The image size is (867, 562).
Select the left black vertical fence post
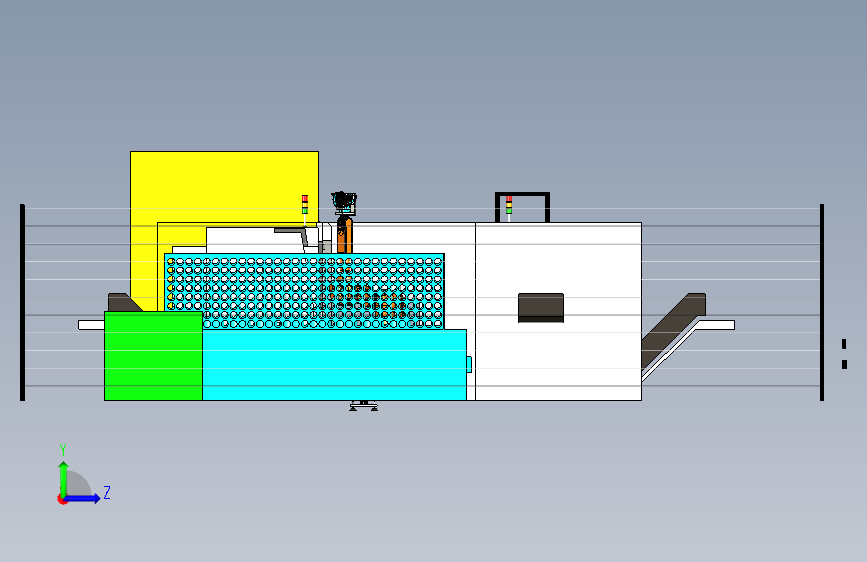pyautogui.click(x=22, y=302)
